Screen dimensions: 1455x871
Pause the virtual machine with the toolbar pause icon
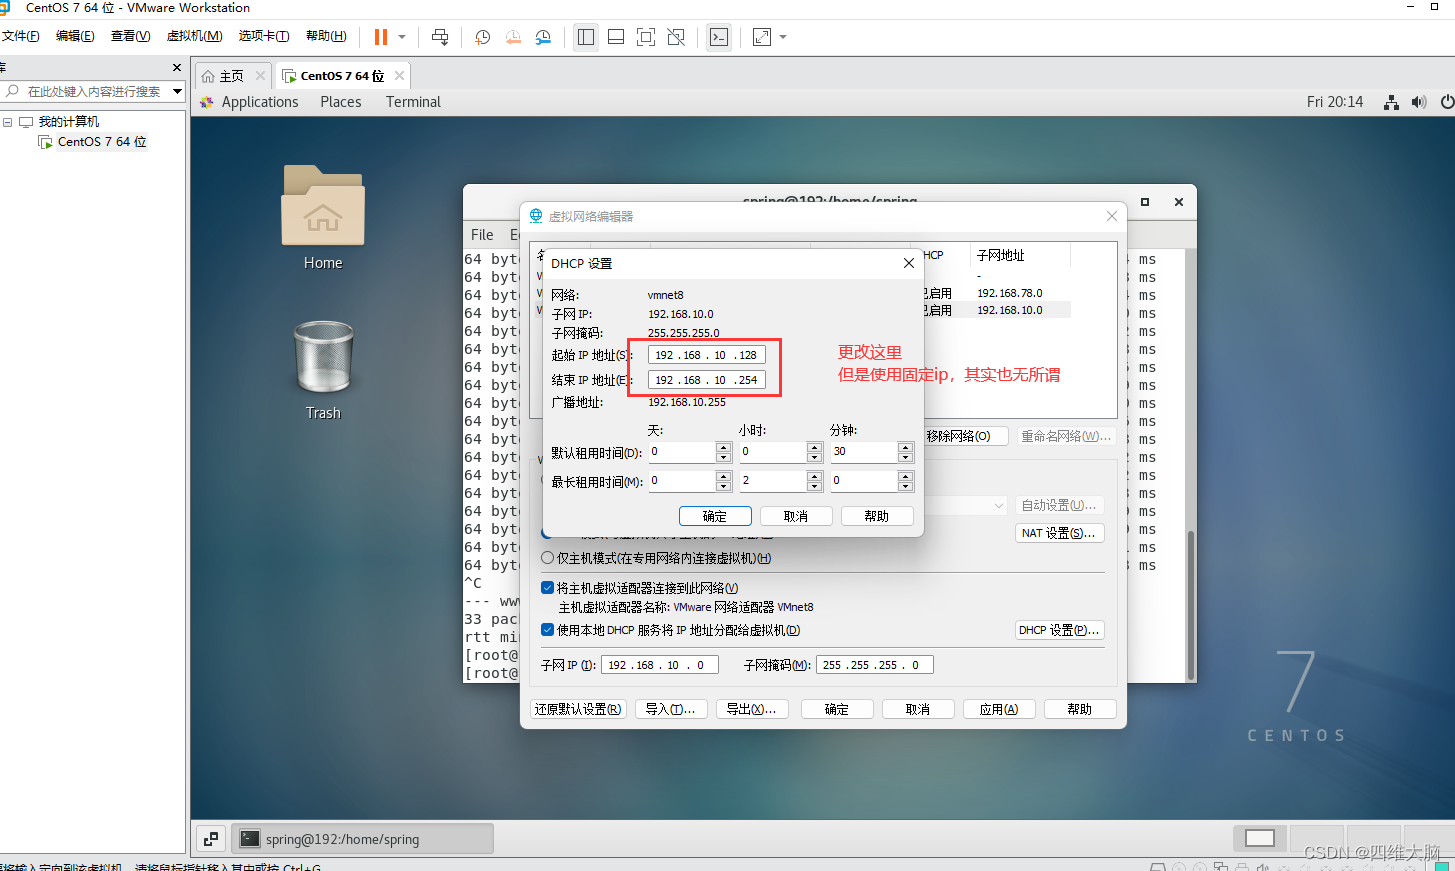(381, 37)
